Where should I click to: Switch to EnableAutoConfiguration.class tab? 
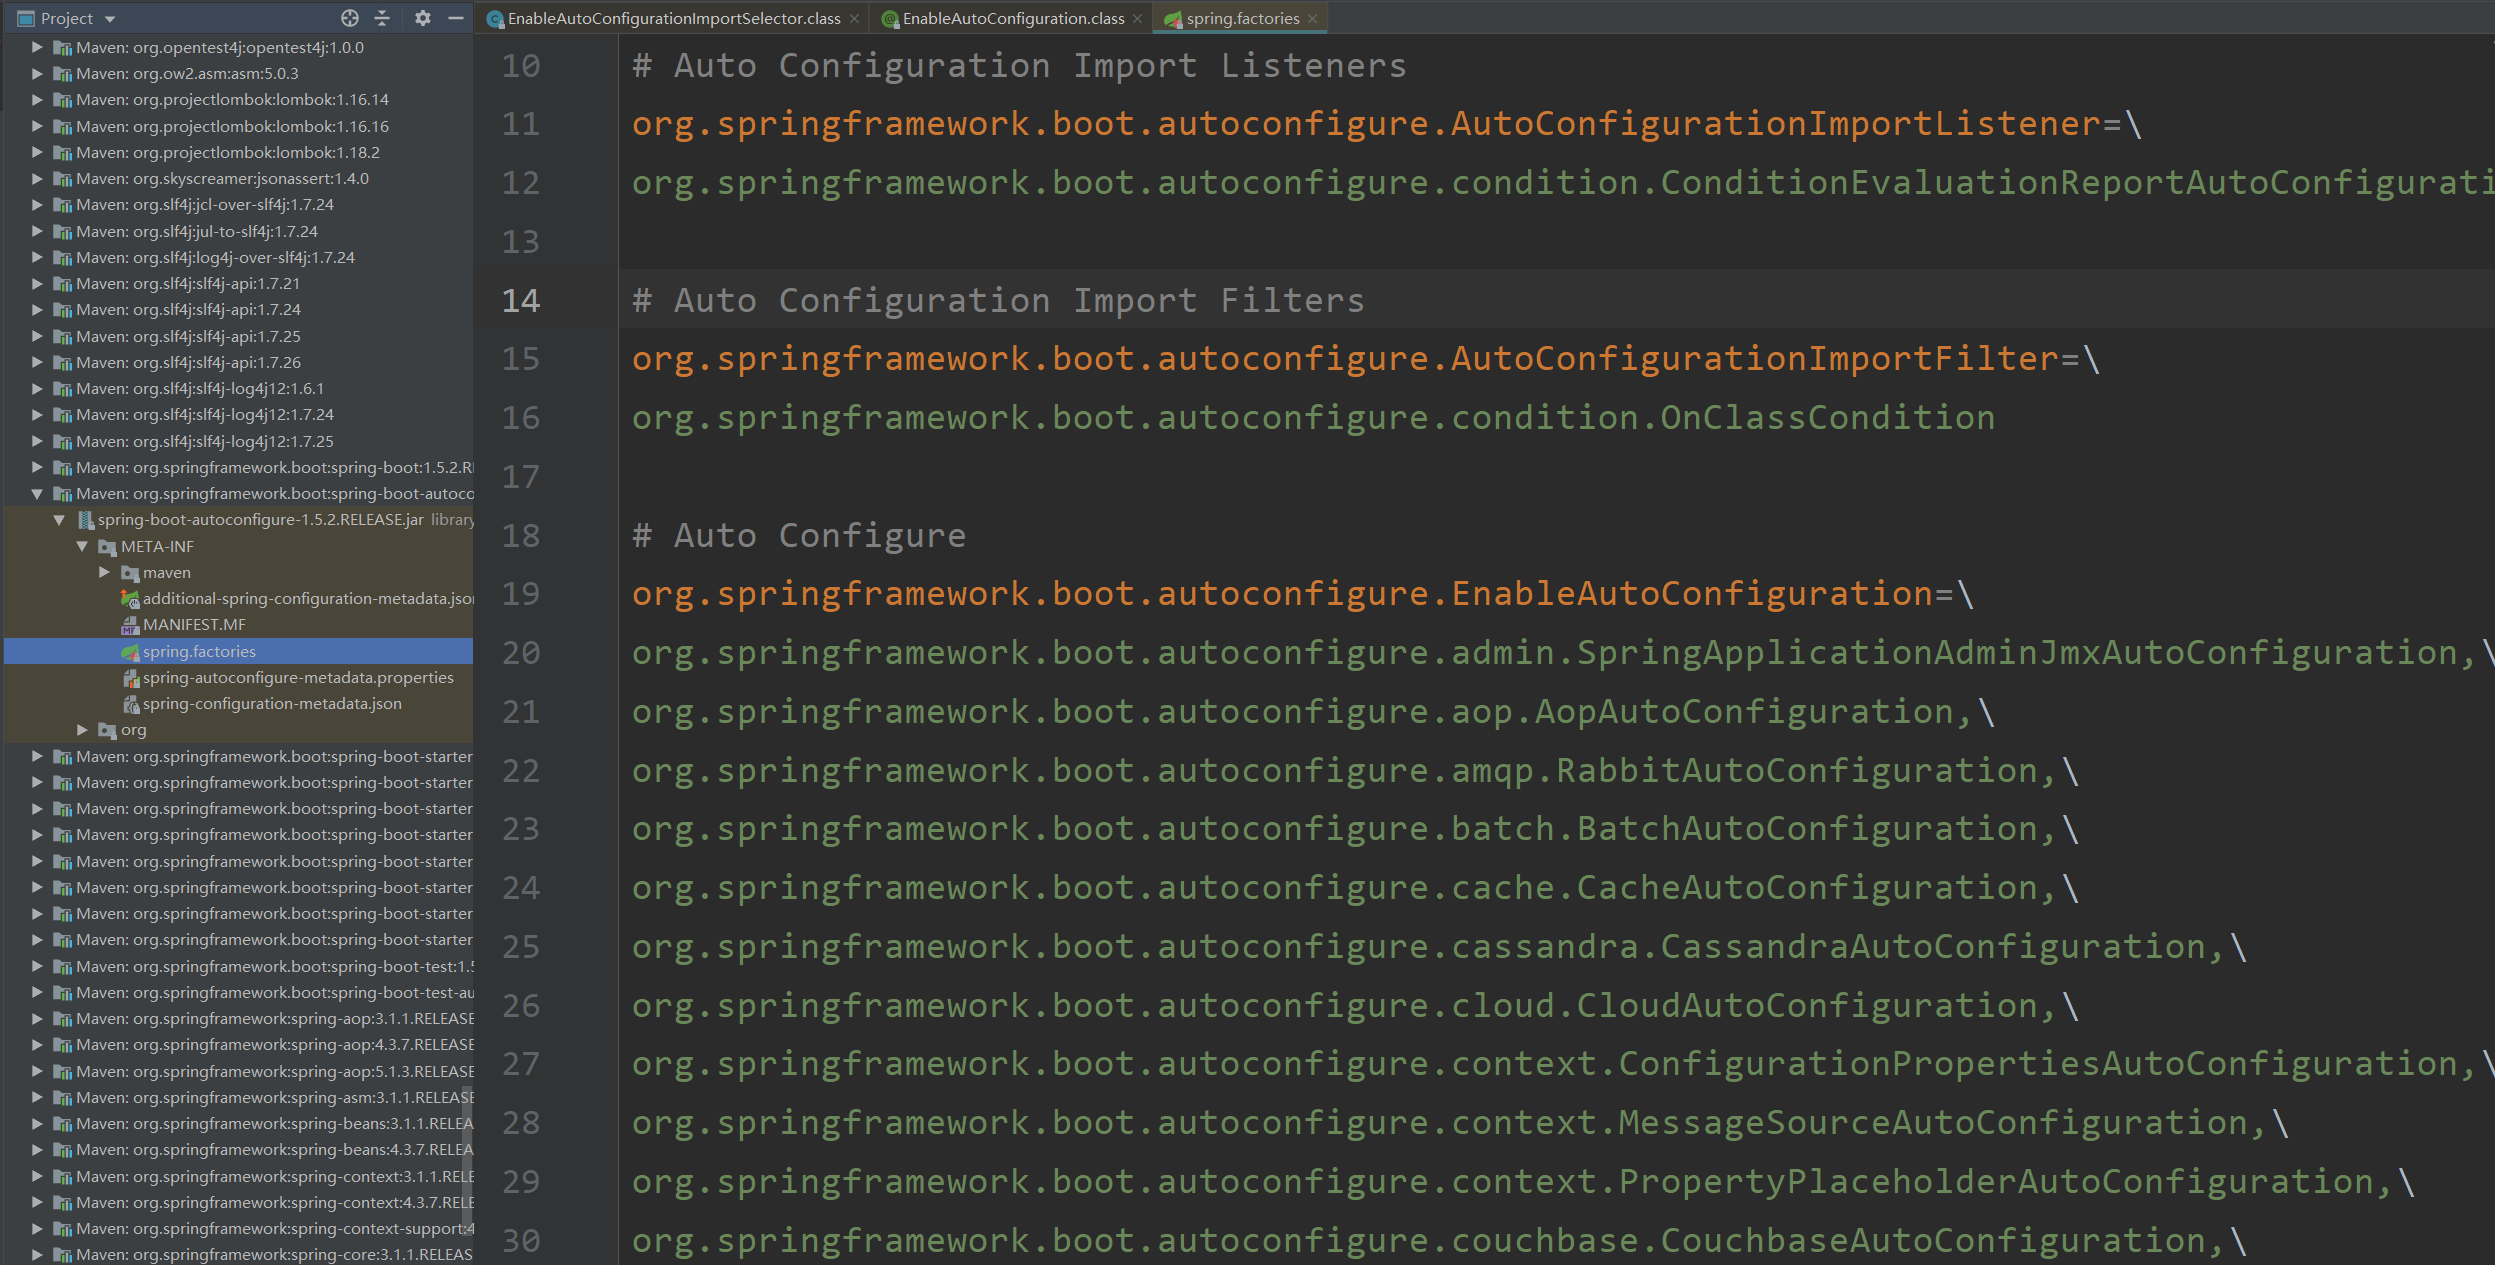(x=1012, y=19)
